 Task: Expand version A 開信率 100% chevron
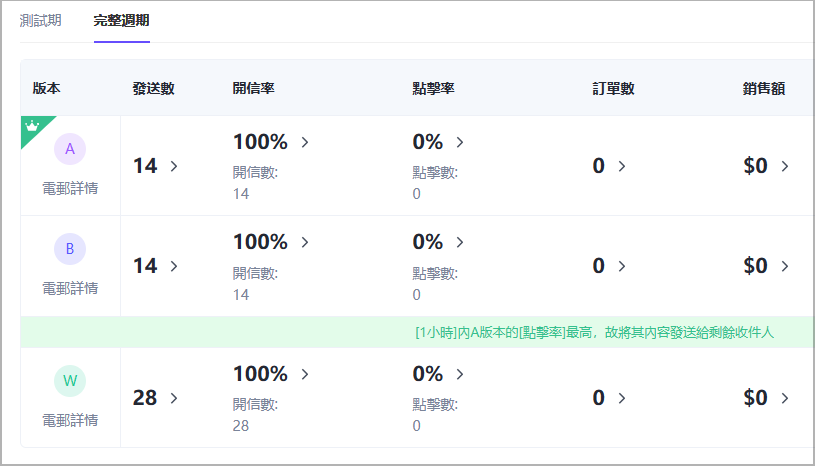[x=304, y=142]
